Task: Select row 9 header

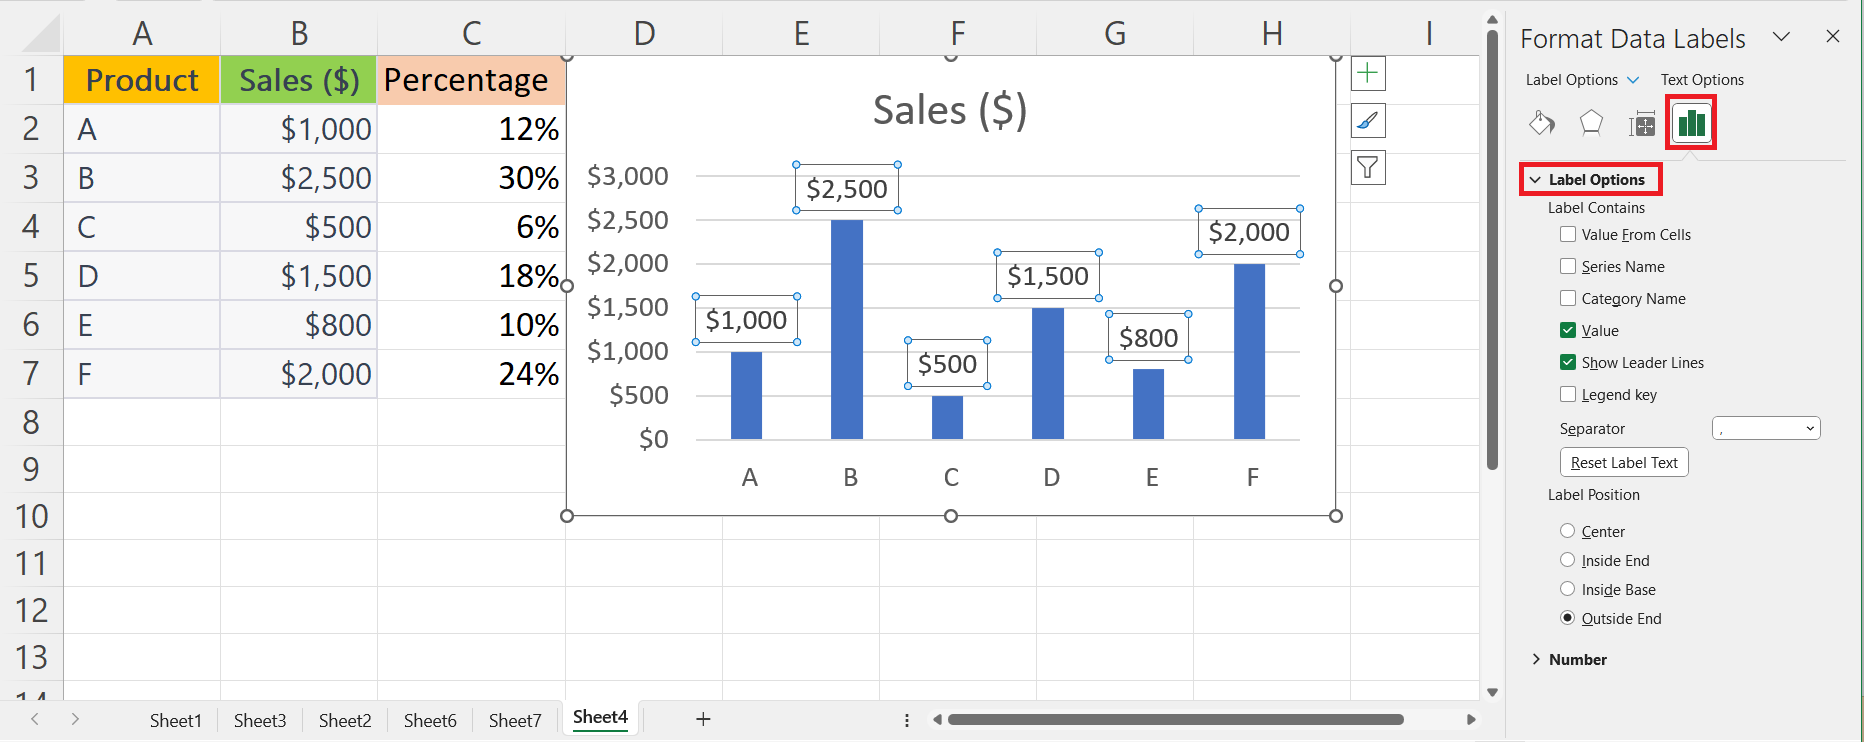Action: (x=31, y=469)
